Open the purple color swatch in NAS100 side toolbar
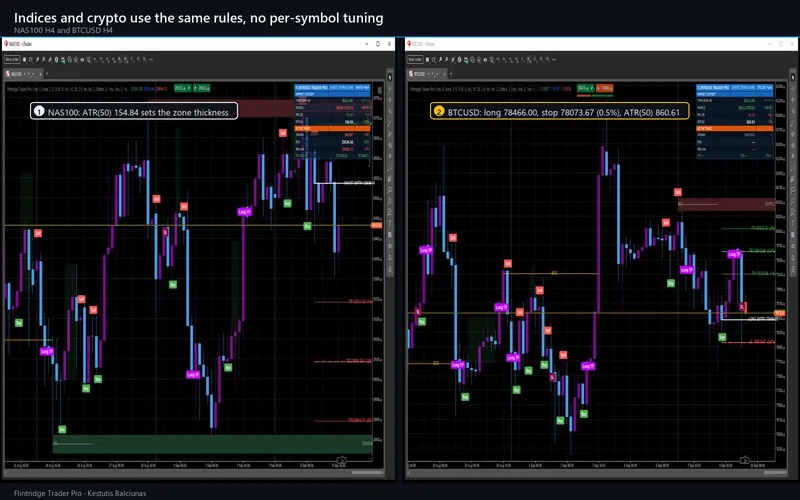This screenshot has height=500, width=800. coord(390,235)
